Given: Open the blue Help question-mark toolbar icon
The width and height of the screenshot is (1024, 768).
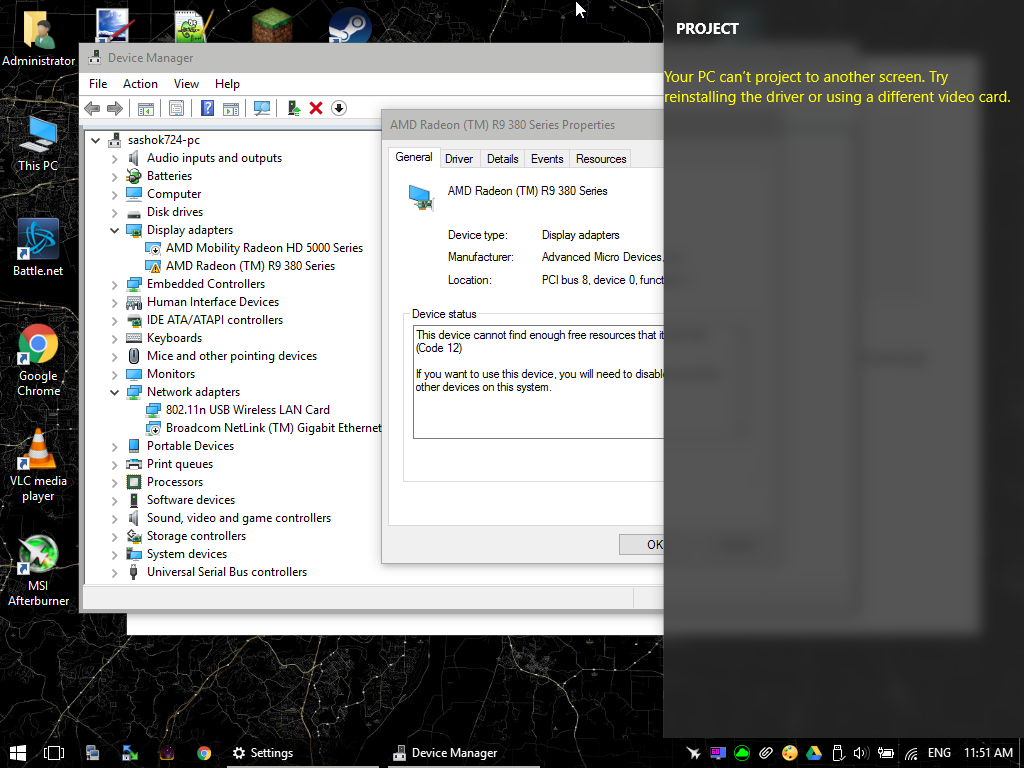Looking at the screenshot, I should 207,108.
